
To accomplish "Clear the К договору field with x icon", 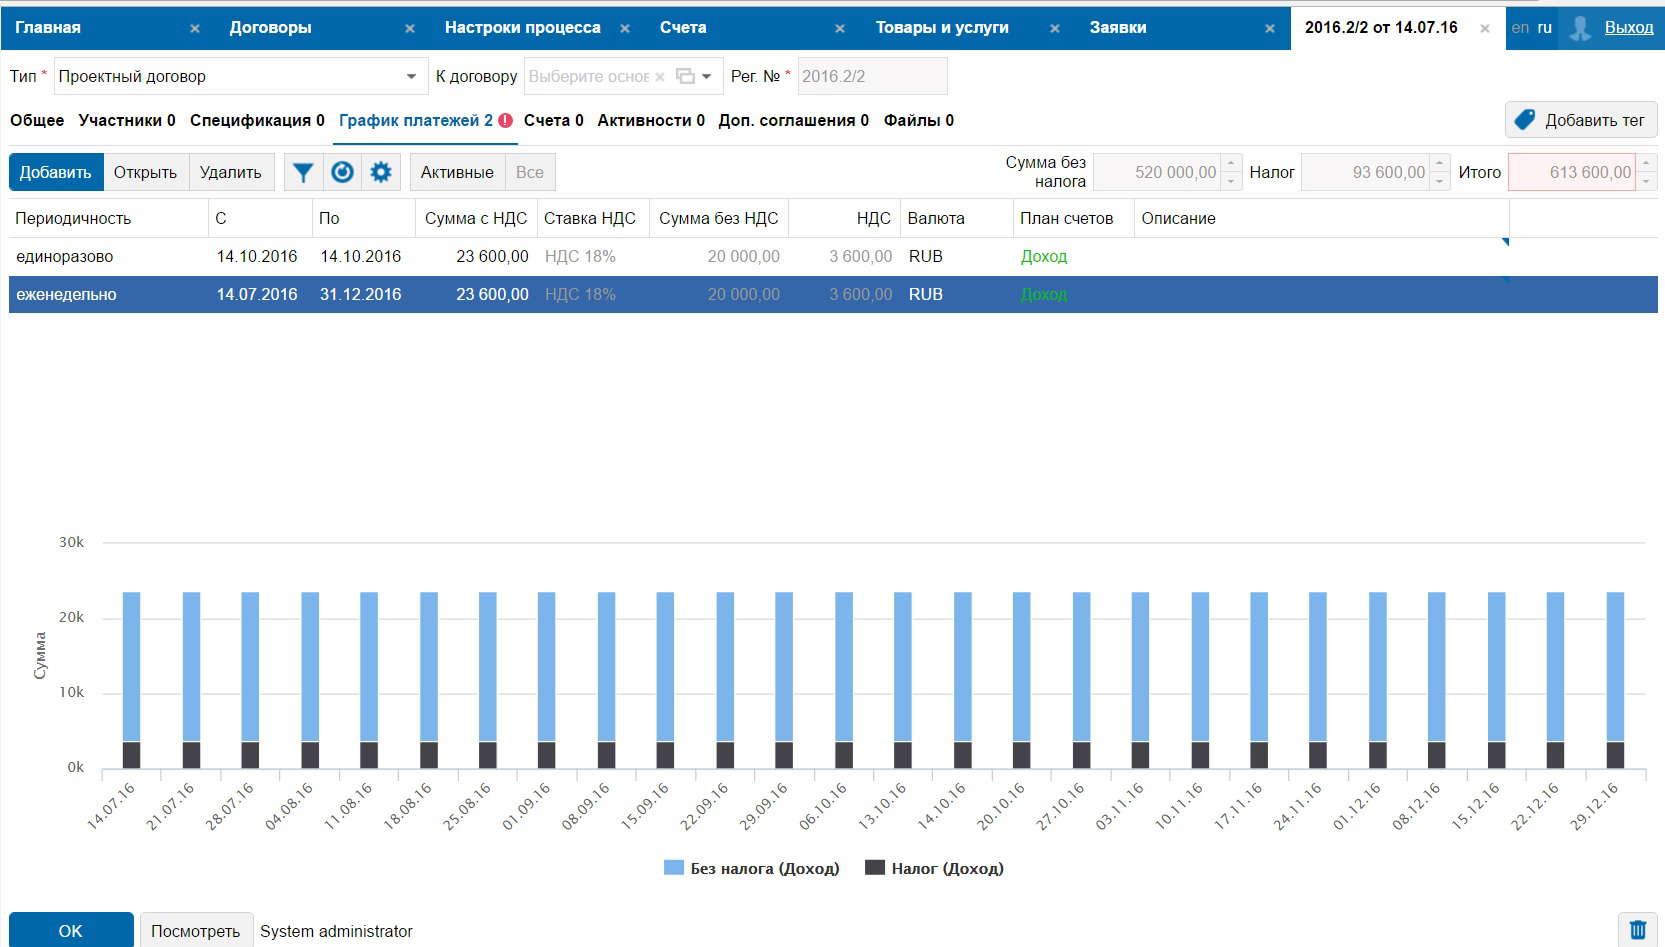I will (660, 77).
